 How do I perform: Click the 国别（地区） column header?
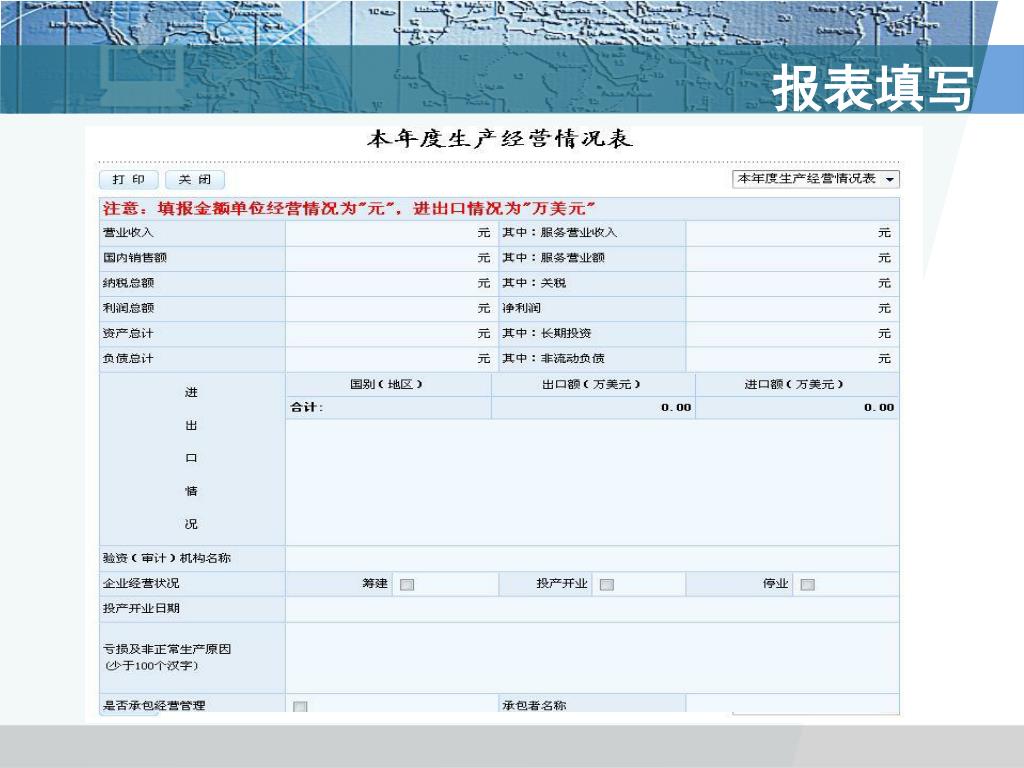[387, 385]
